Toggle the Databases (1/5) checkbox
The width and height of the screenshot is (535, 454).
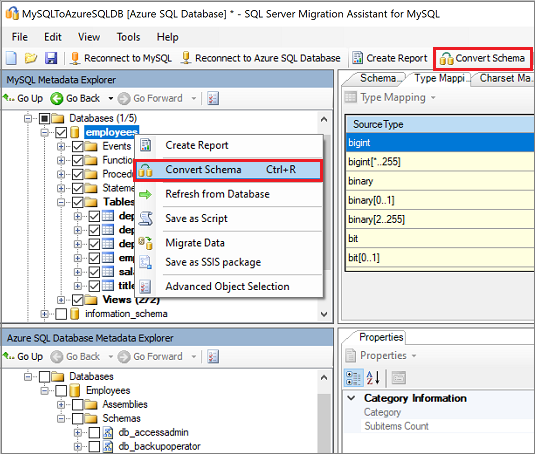(44, 118)
